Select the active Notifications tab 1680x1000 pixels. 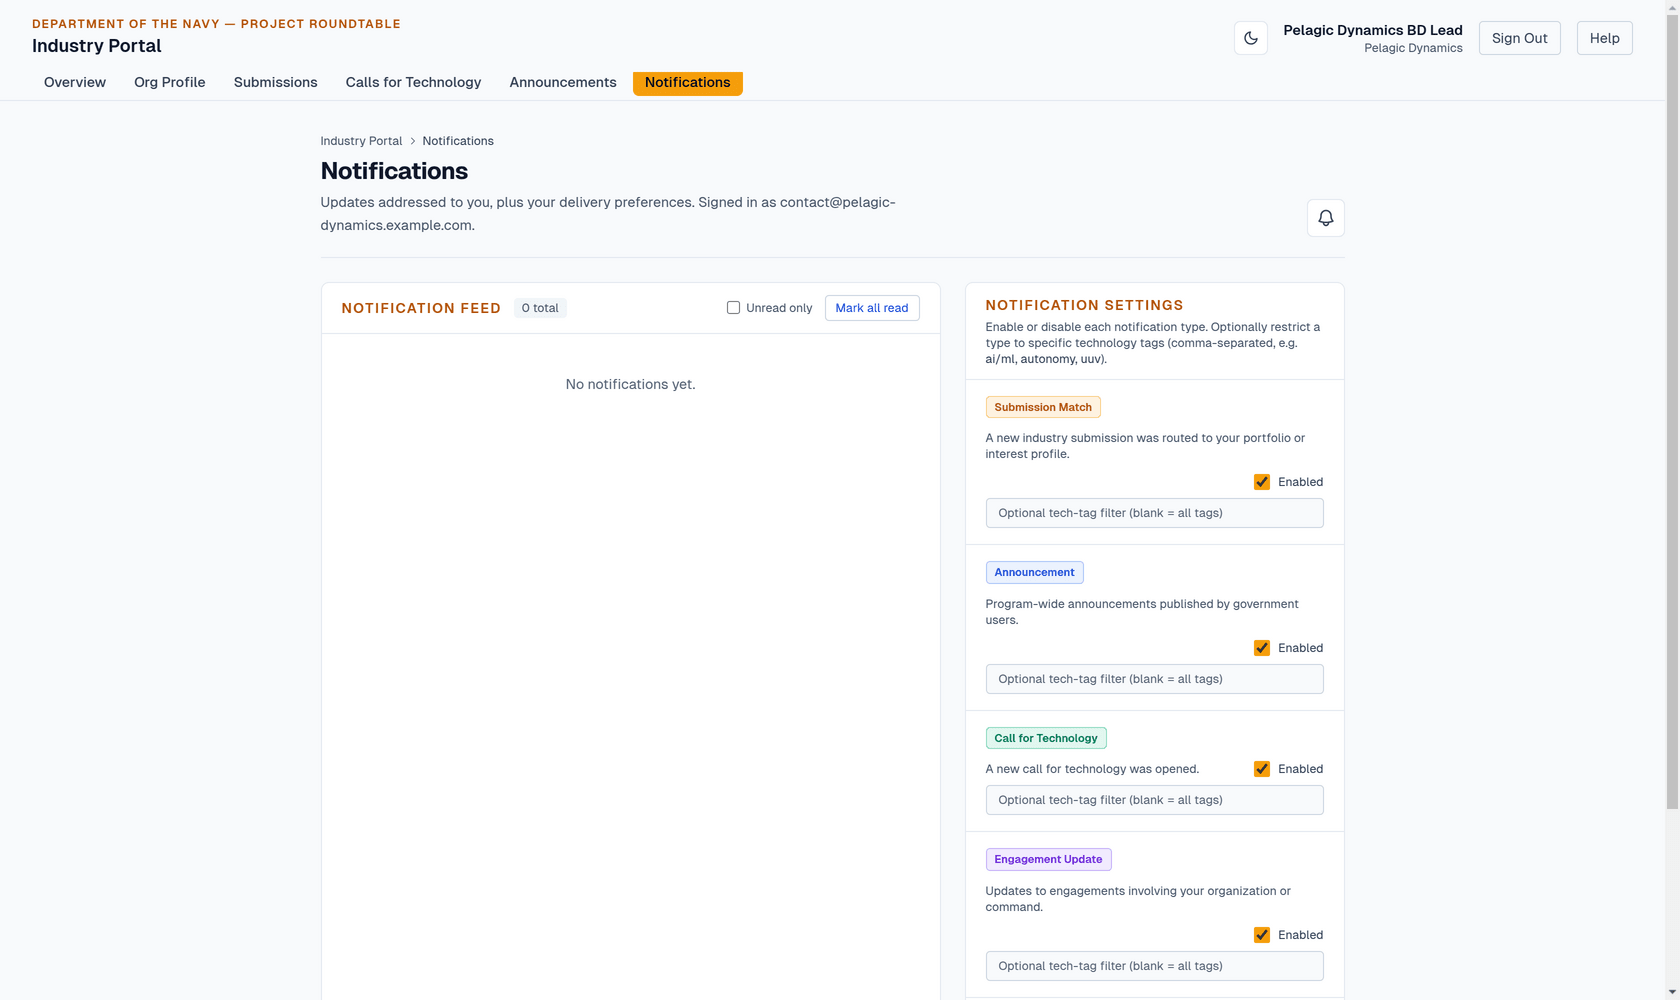(688, 82)
